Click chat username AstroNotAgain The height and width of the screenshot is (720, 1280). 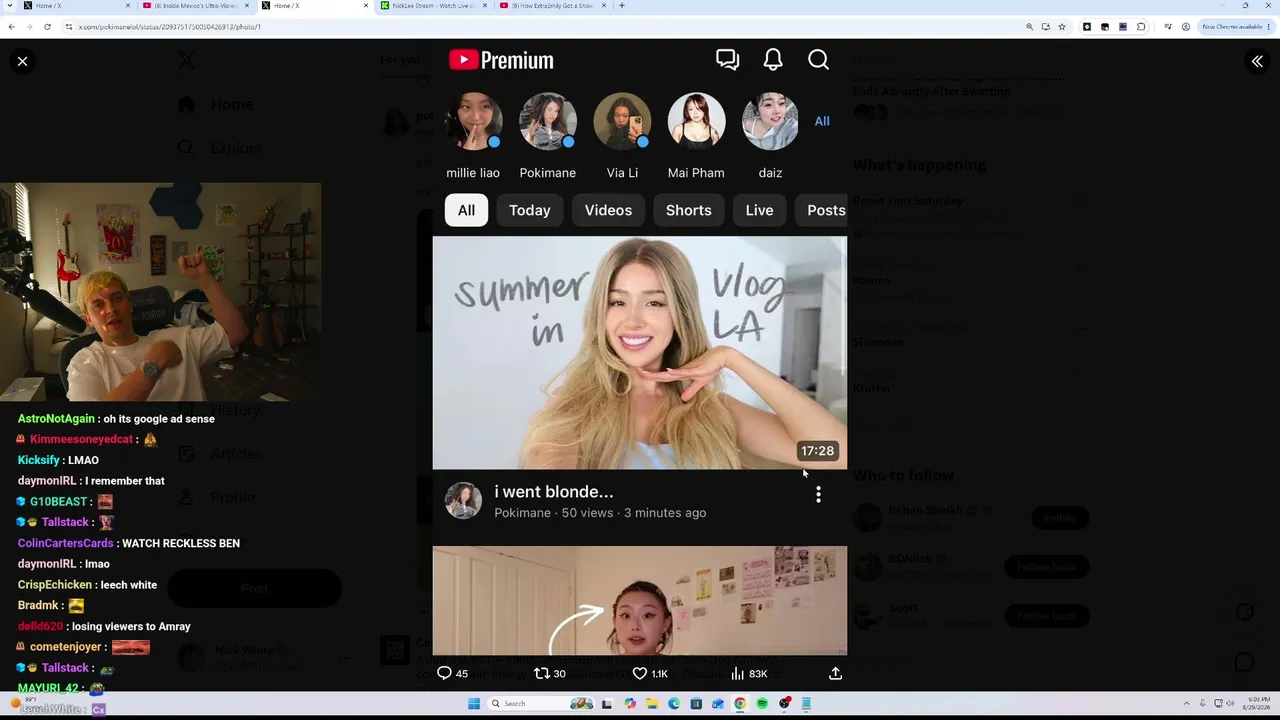pyautogui.click(x=56, y=419)
